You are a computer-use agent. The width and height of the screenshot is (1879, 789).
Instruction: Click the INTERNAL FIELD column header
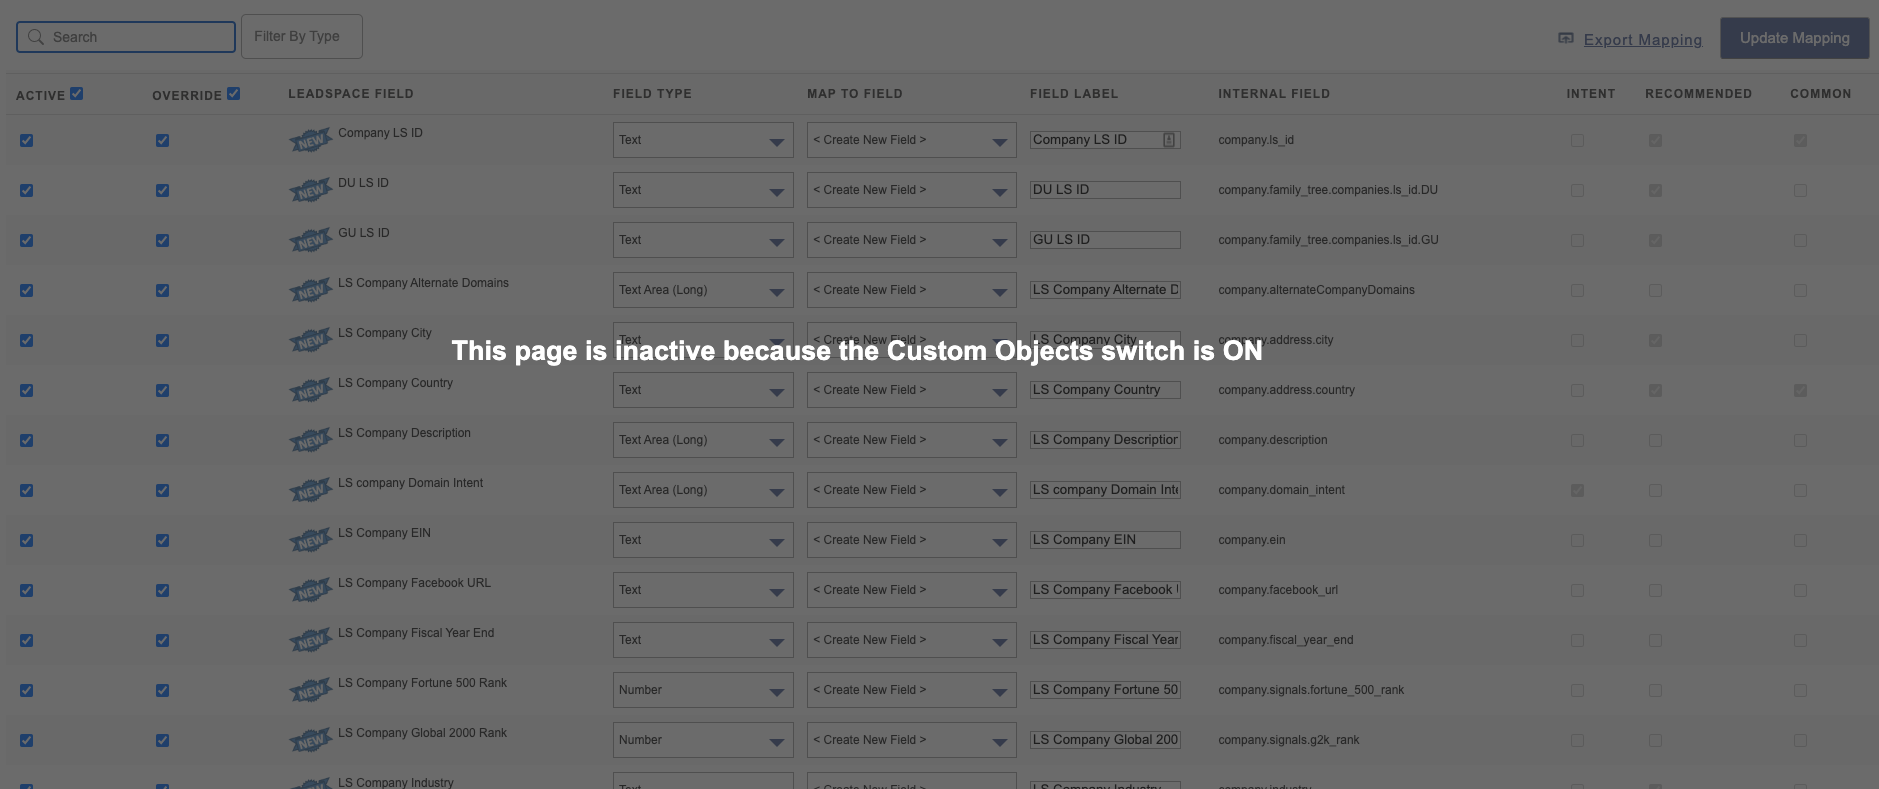point(1274,94)
